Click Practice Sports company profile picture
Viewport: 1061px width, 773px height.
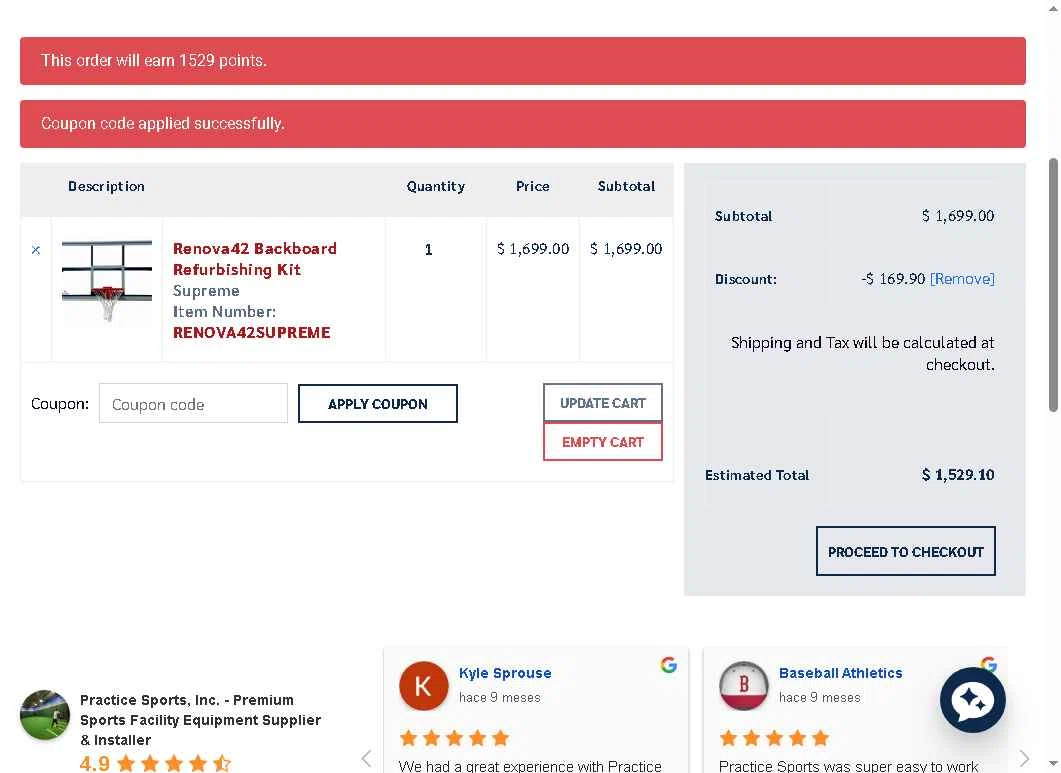pyautogui.click(x=45, y=715)
